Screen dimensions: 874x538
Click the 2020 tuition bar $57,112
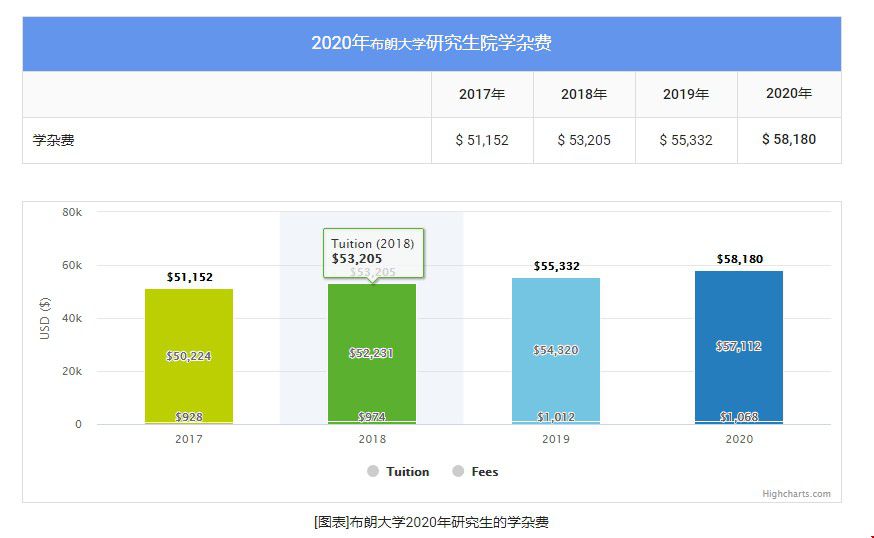(739, 346)
